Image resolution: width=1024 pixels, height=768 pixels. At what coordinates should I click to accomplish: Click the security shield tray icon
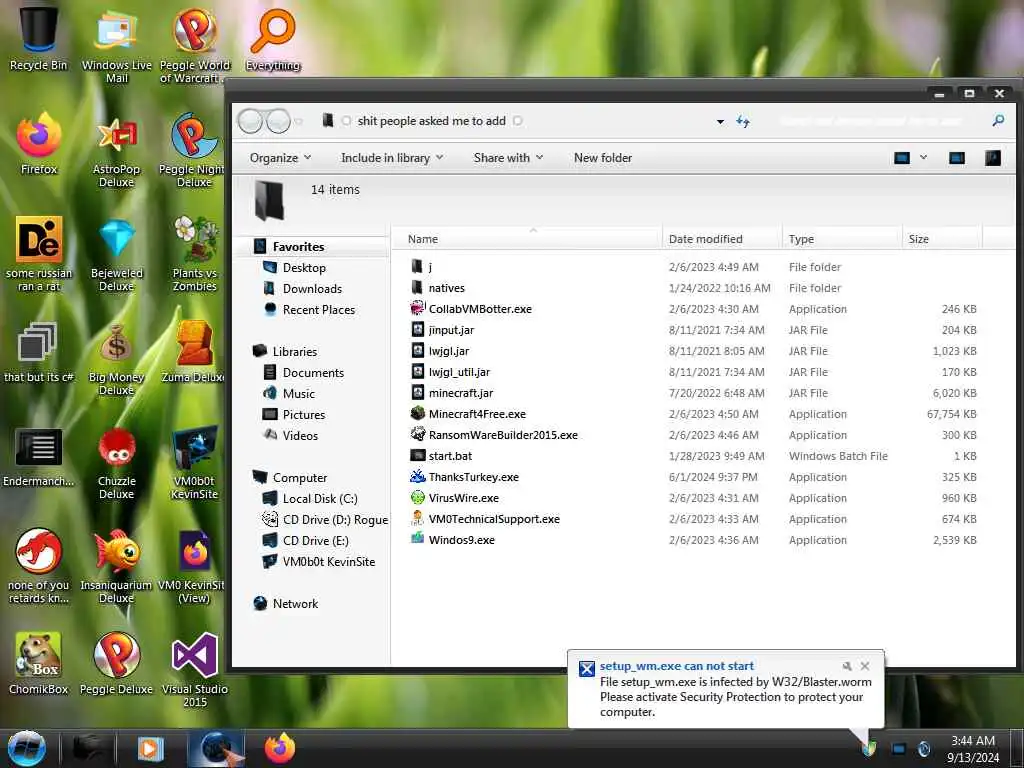click(869, 749)
